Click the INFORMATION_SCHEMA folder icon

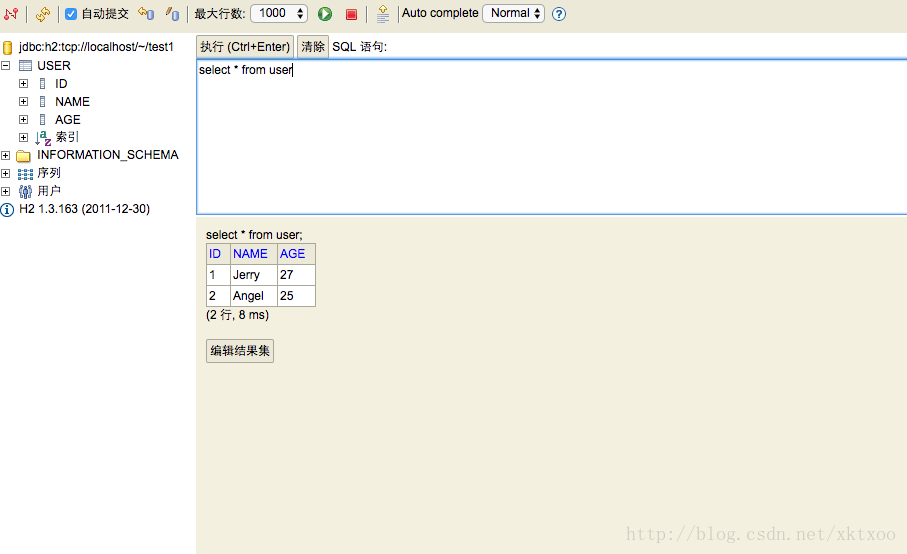24,156
